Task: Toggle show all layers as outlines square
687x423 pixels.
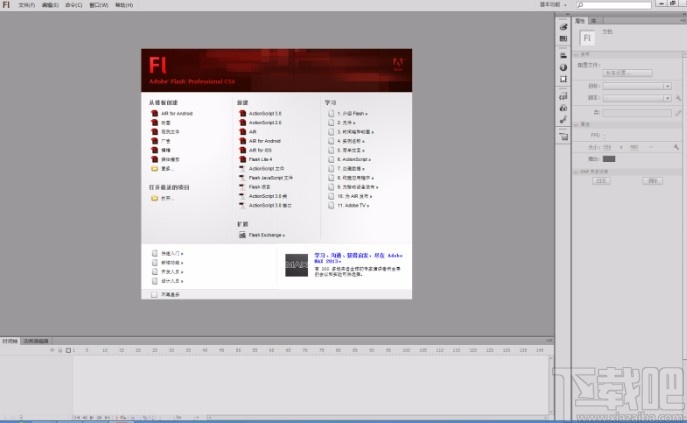Action: pyautogui.click(x=68, y=350)
